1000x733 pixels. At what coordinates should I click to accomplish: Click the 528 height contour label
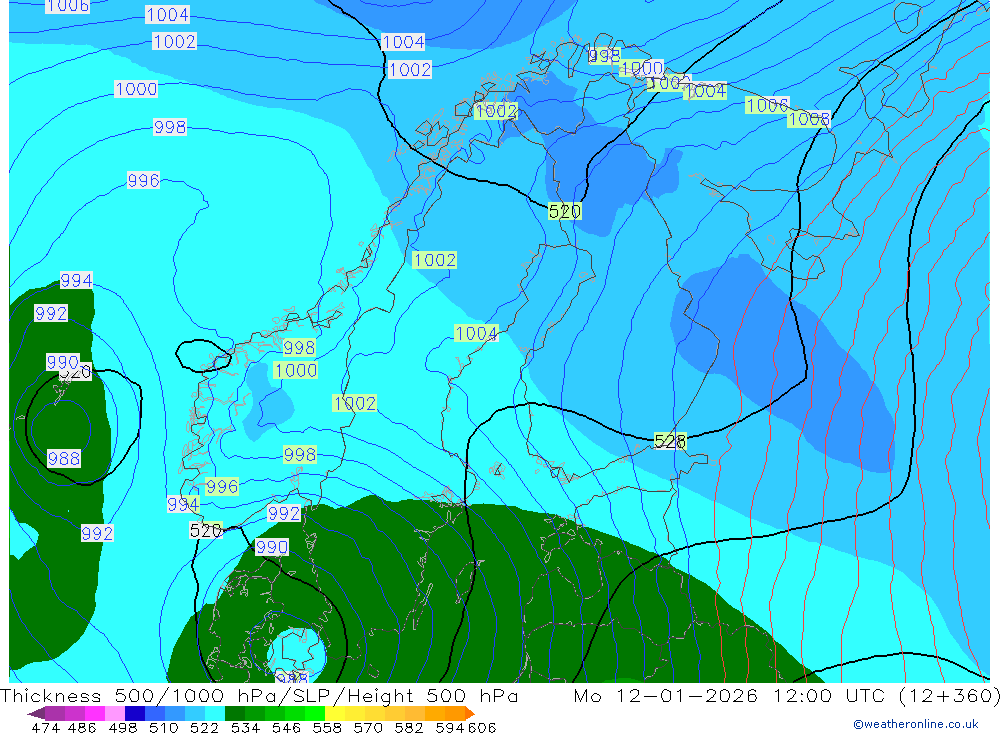tap(670, 441)
